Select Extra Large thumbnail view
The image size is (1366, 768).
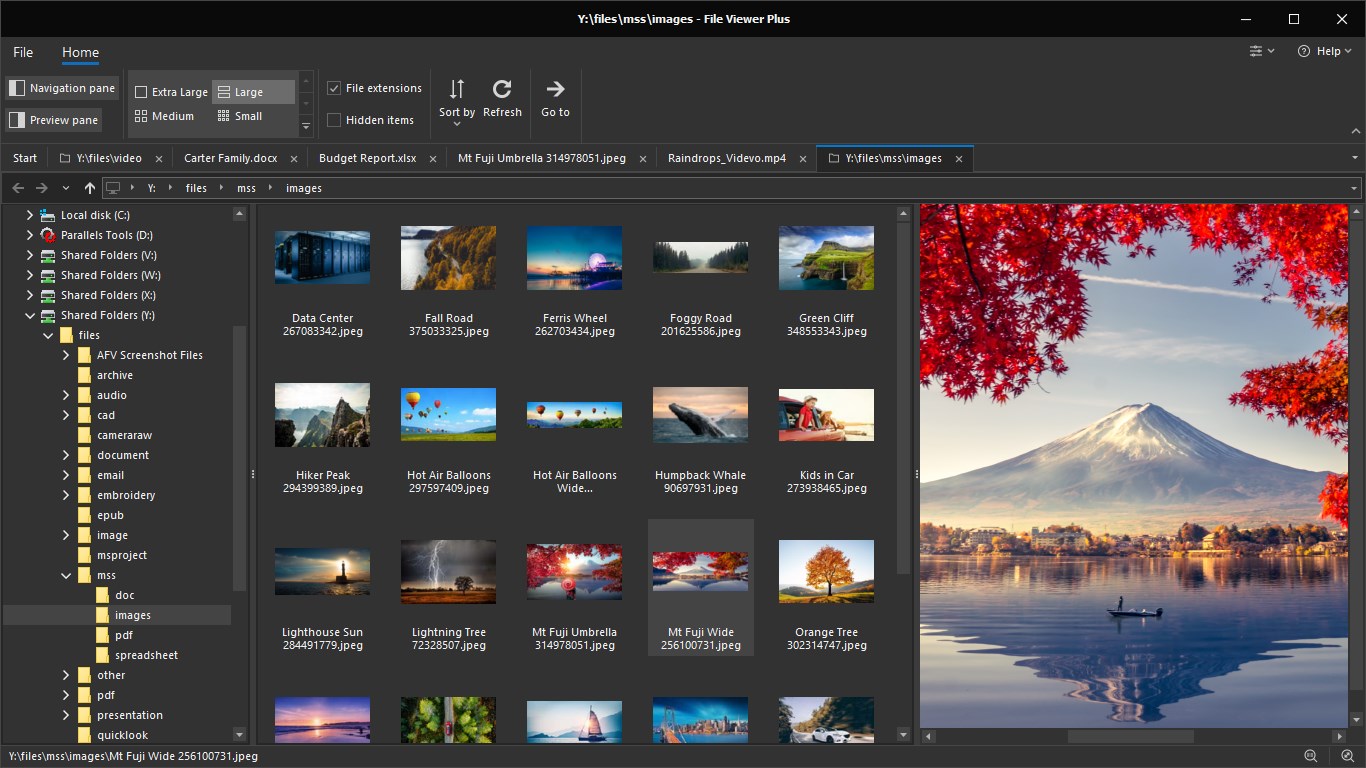click(x=171, y=92)
